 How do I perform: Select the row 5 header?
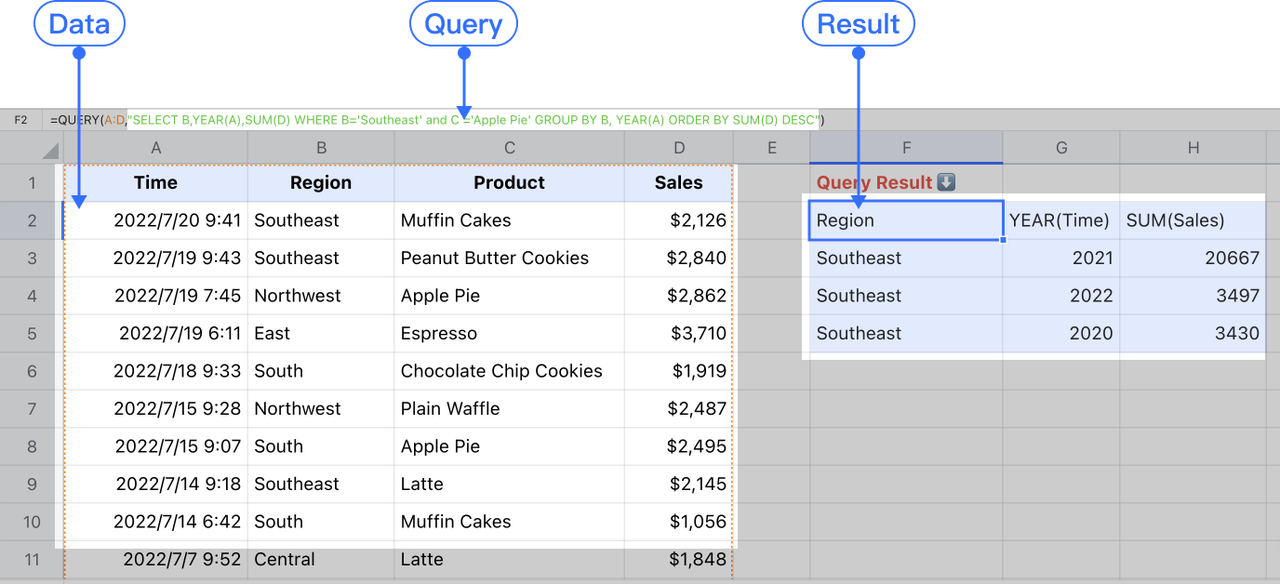tap(31, 334)
